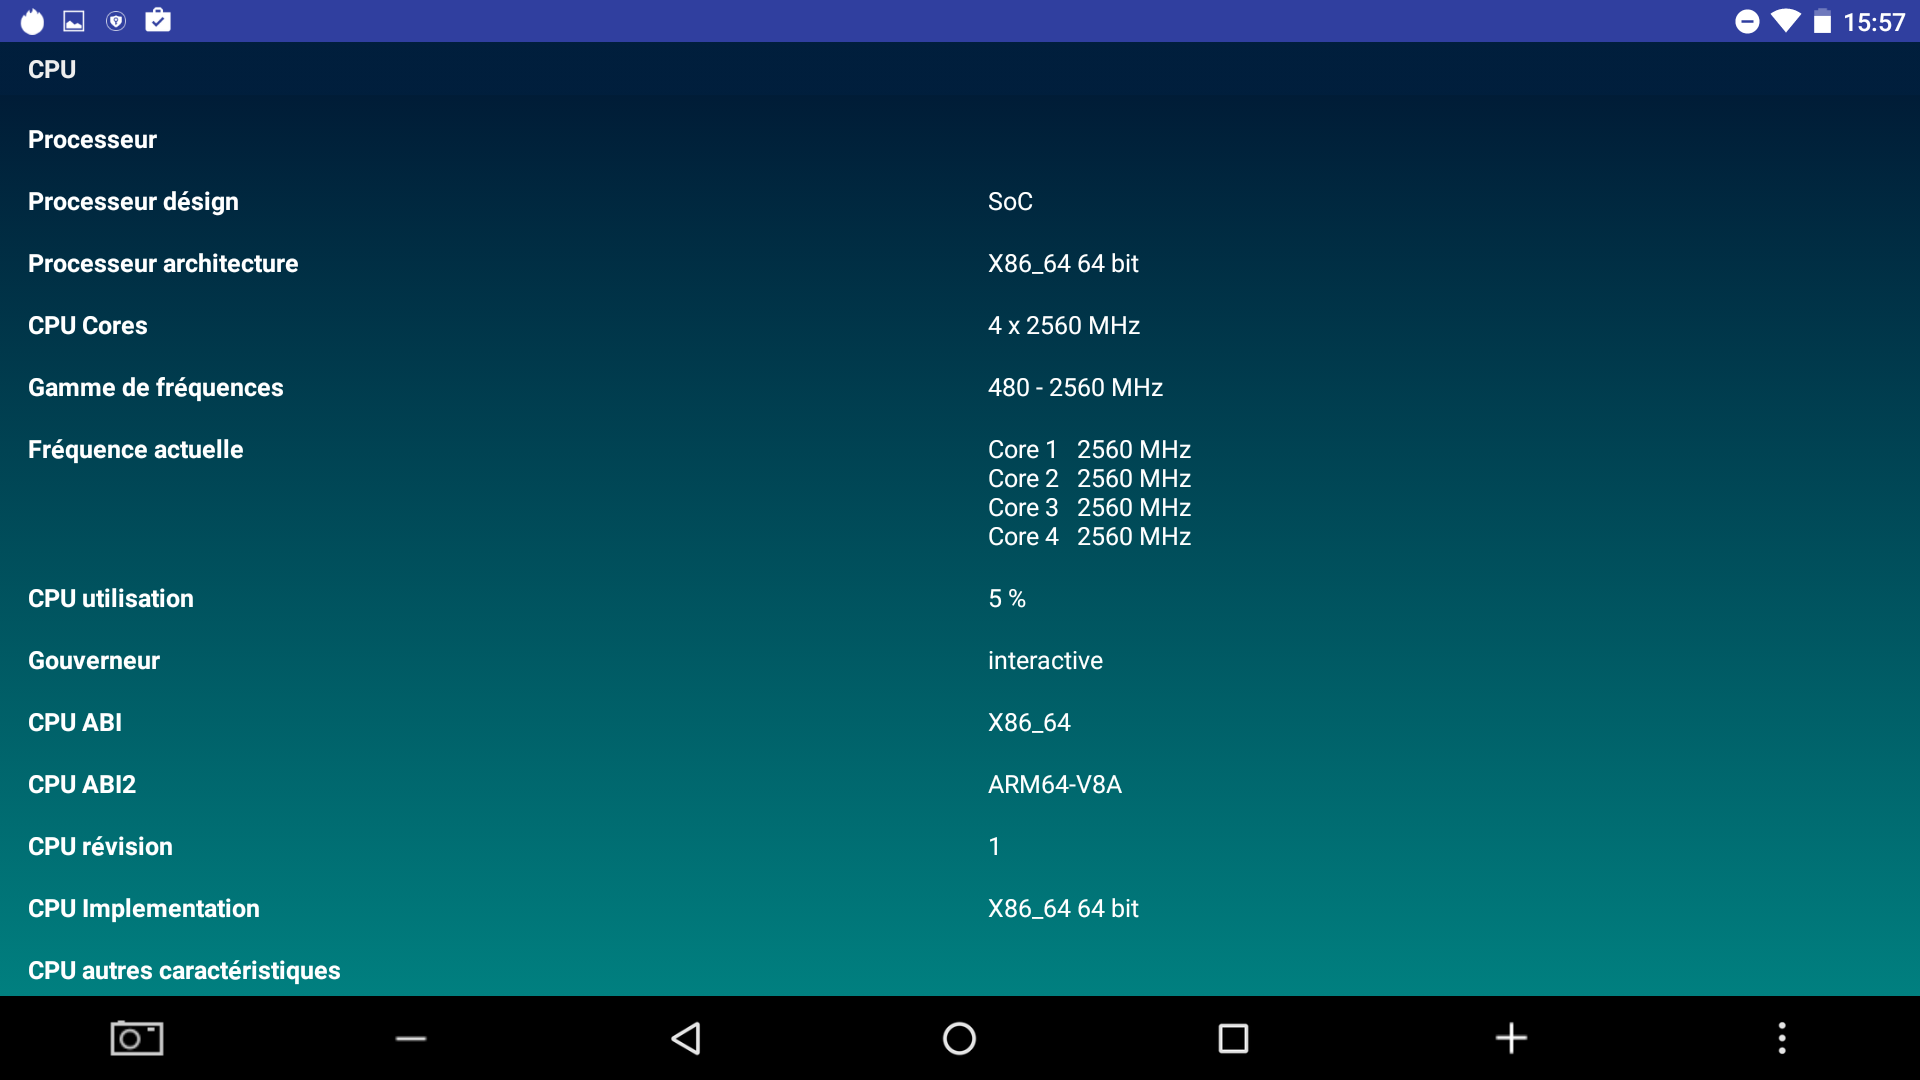Open the three-dot overflow menu
Viewport: 1920px width, 1080px height.
(x=1781, y=1038)
